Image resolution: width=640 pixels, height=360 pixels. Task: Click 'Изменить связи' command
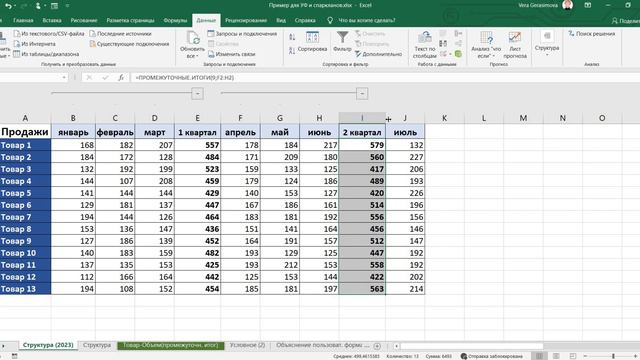click(231, 54)
